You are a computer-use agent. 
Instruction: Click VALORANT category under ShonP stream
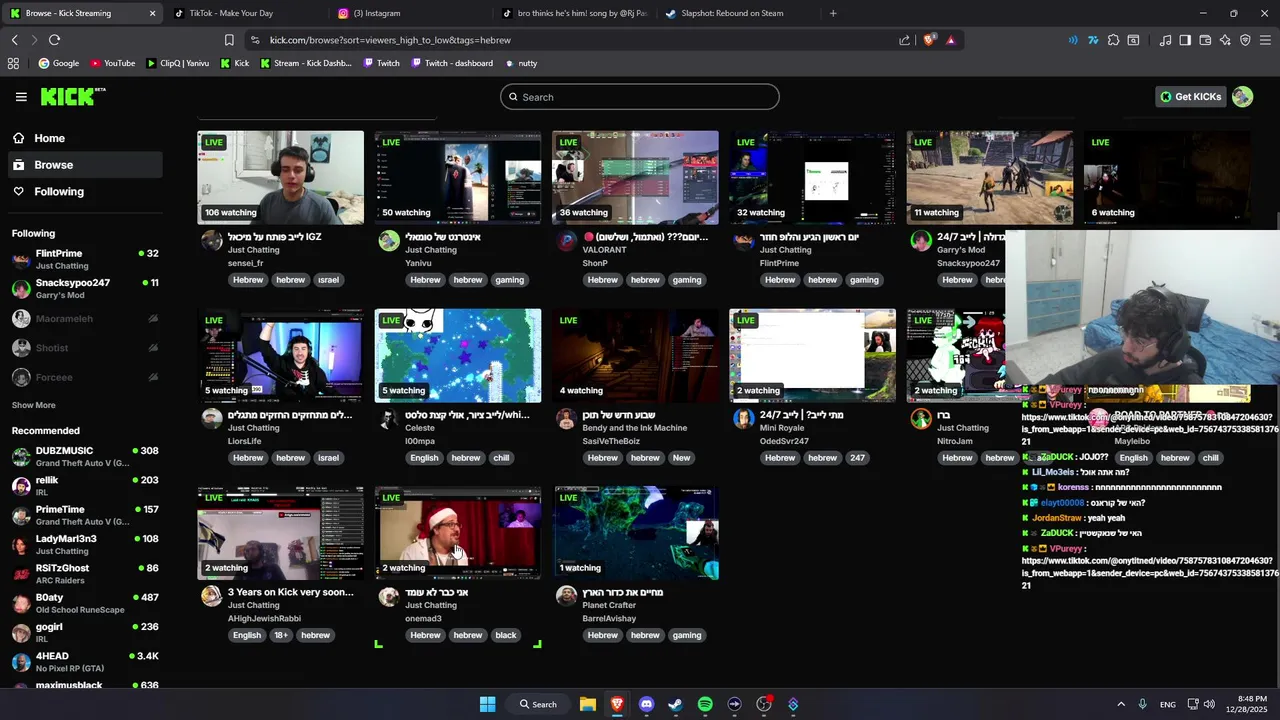[x=605, y=250]
